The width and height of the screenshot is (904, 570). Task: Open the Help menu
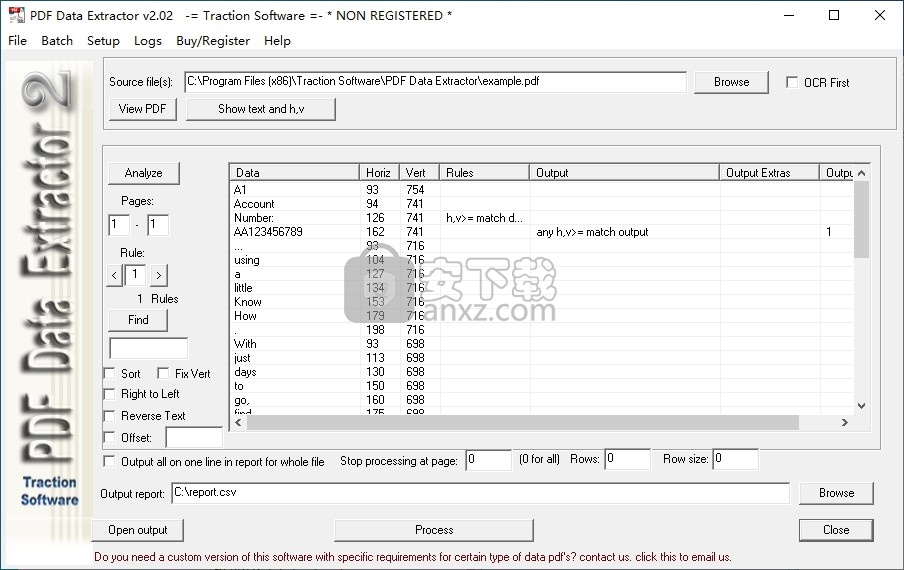point(277,41)
